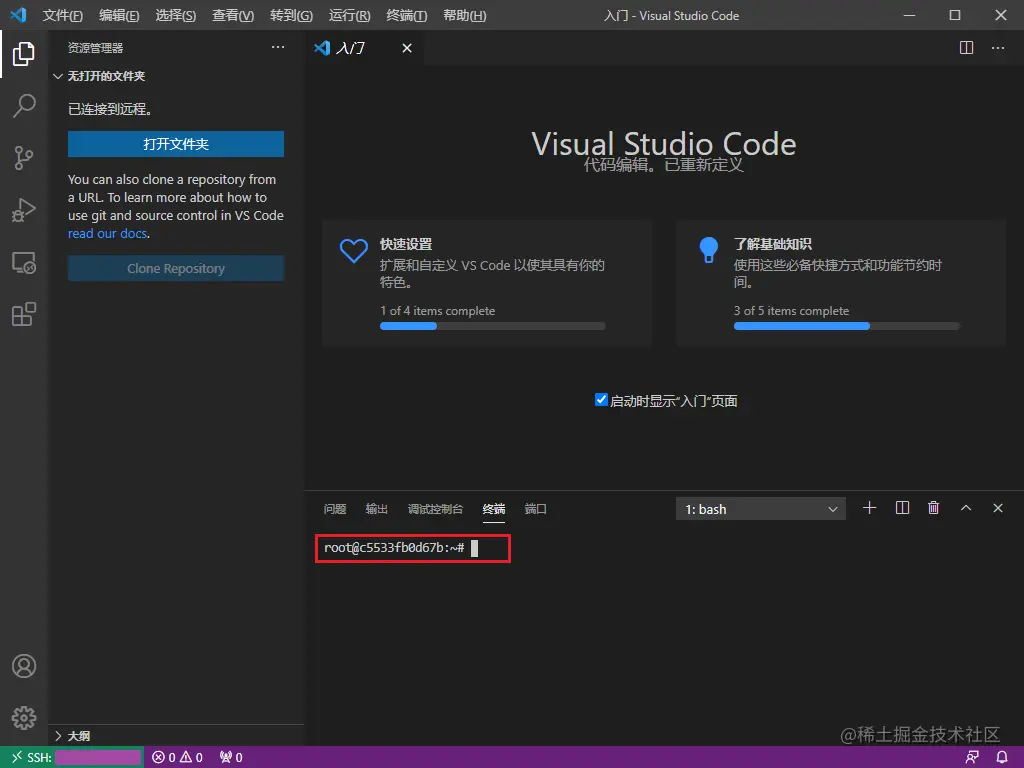1024x768 pixels.
Task: Click 1 of 4 items complete text
Action: (x=438, y=311)
